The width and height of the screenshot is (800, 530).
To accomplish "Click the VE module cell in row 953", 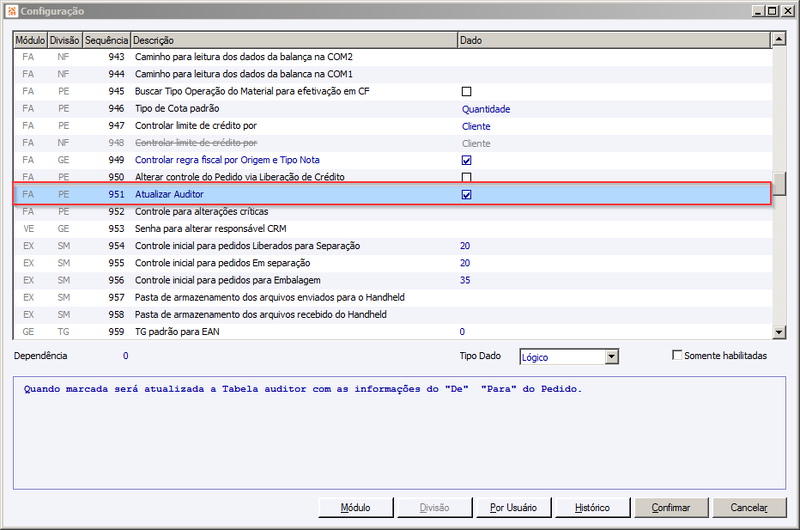I will (x=29, y=229).
